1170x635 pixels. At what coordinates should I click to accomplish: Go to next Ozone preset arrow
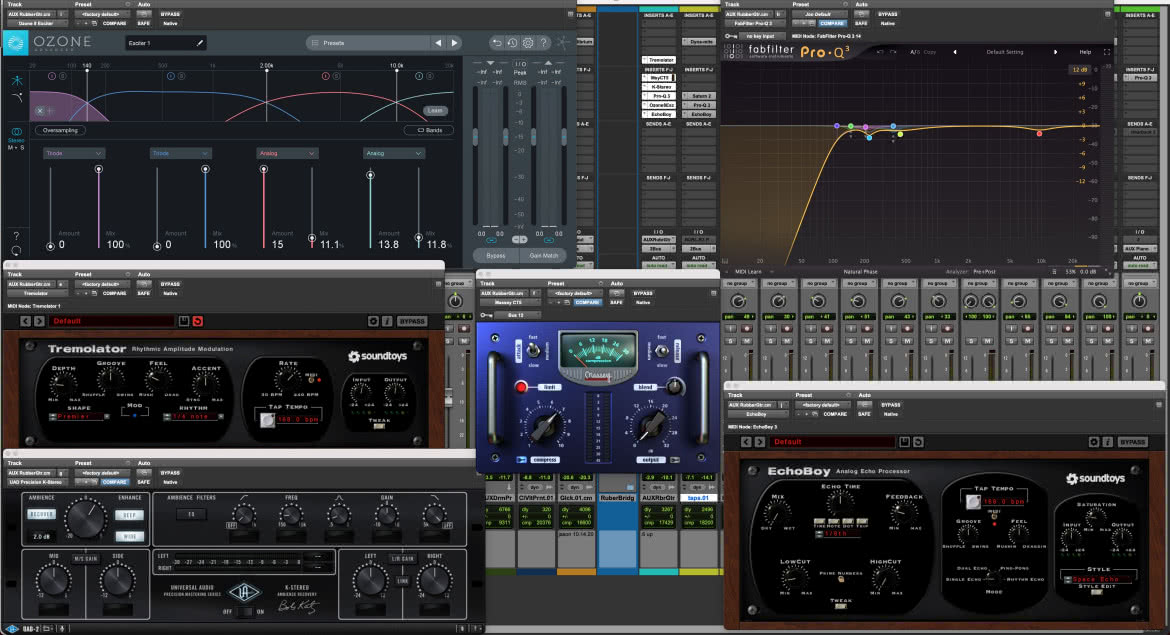pyautogui.click(x=454, y=43)
